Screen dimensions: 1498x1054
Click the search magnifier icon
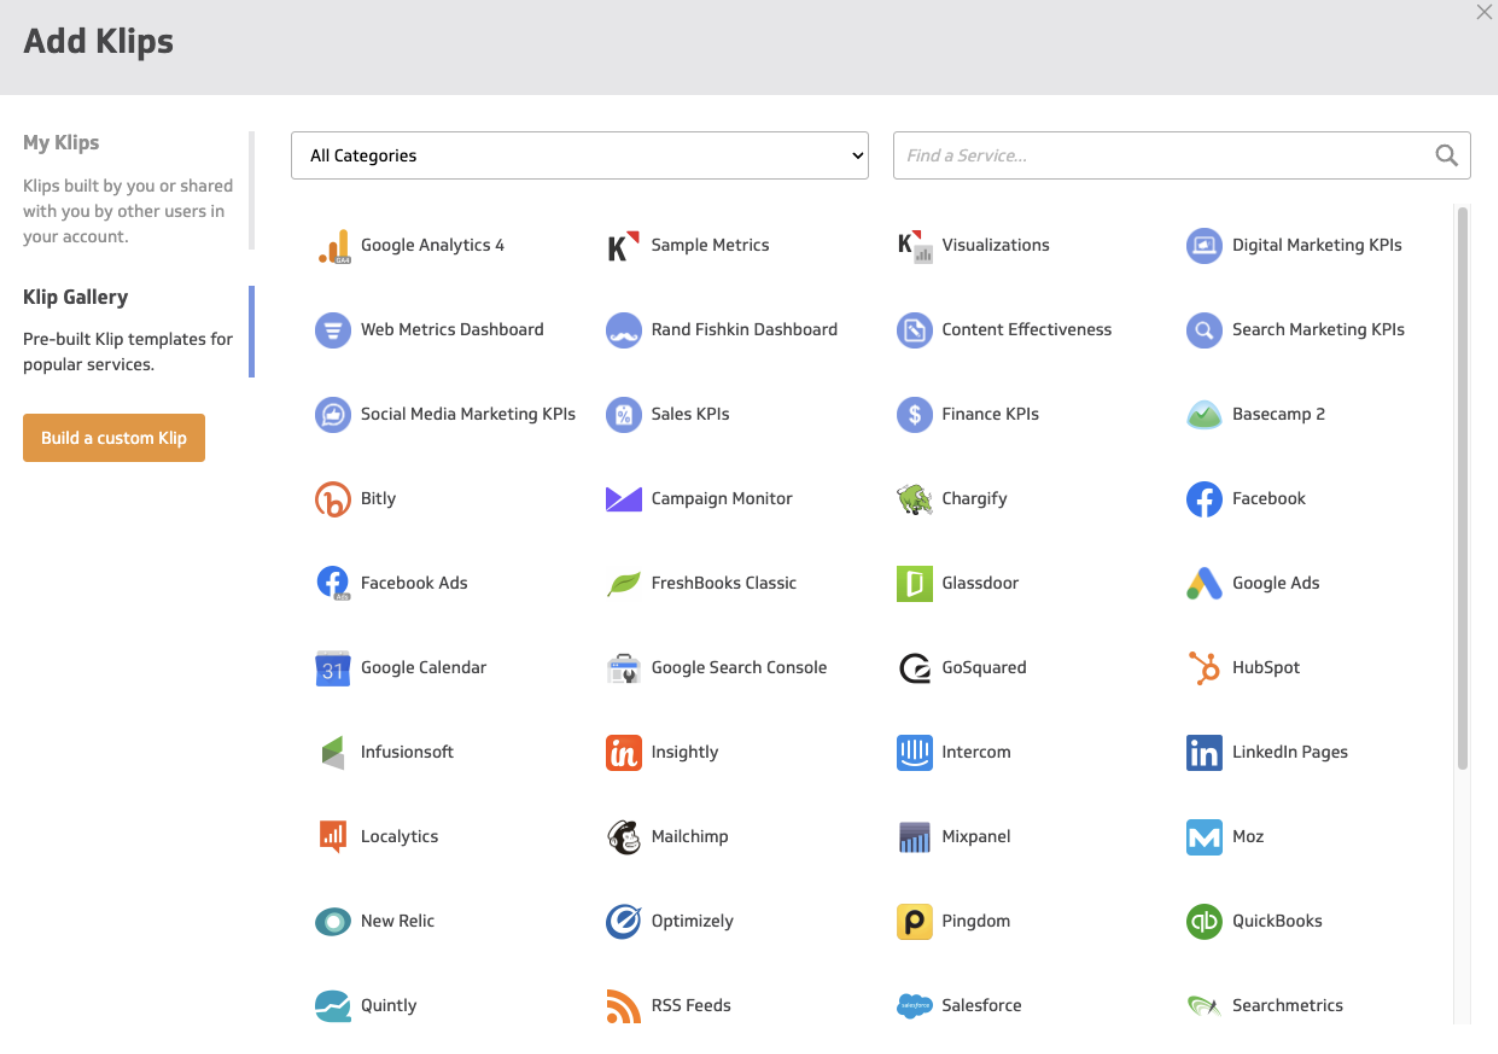[x=1446, y=156]
